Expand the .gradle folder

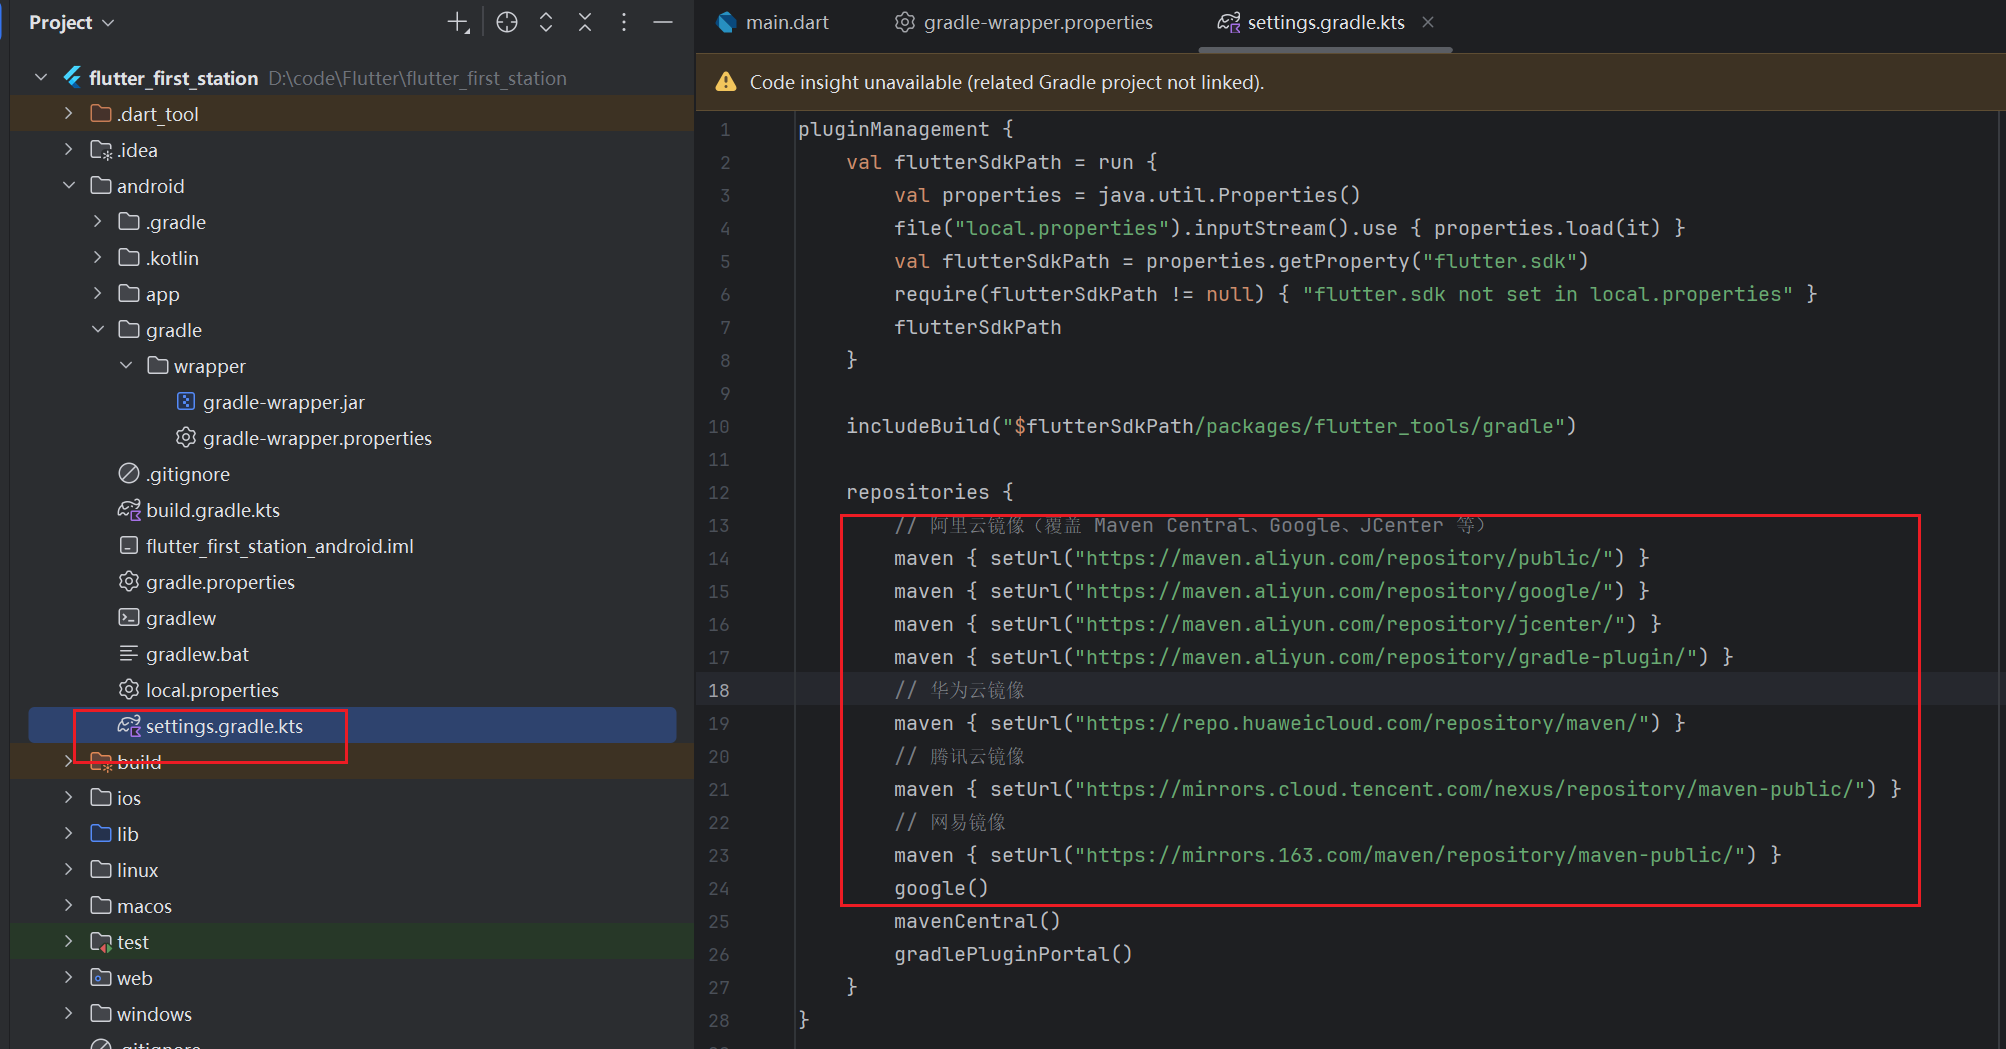pyautogui.click(x=97, y=221)
